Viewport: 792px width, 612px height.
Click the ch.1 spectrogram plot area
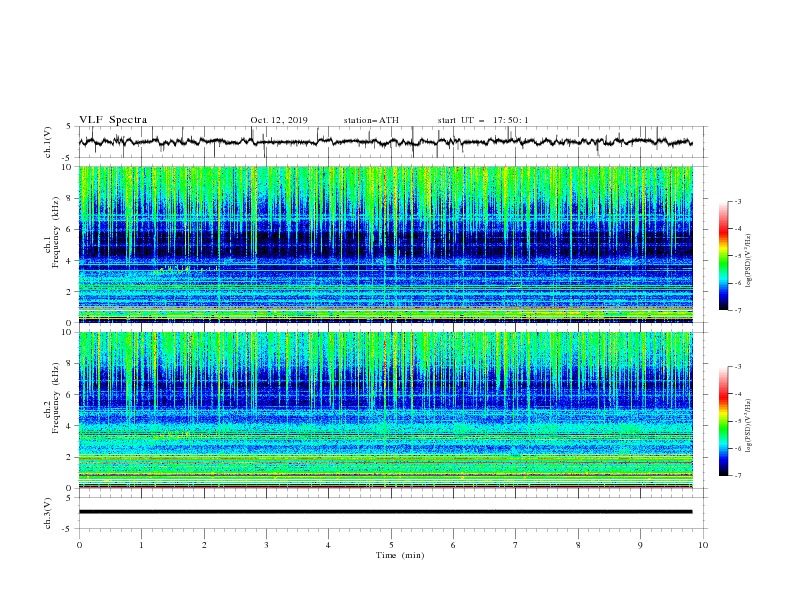(x=386, y=244)
